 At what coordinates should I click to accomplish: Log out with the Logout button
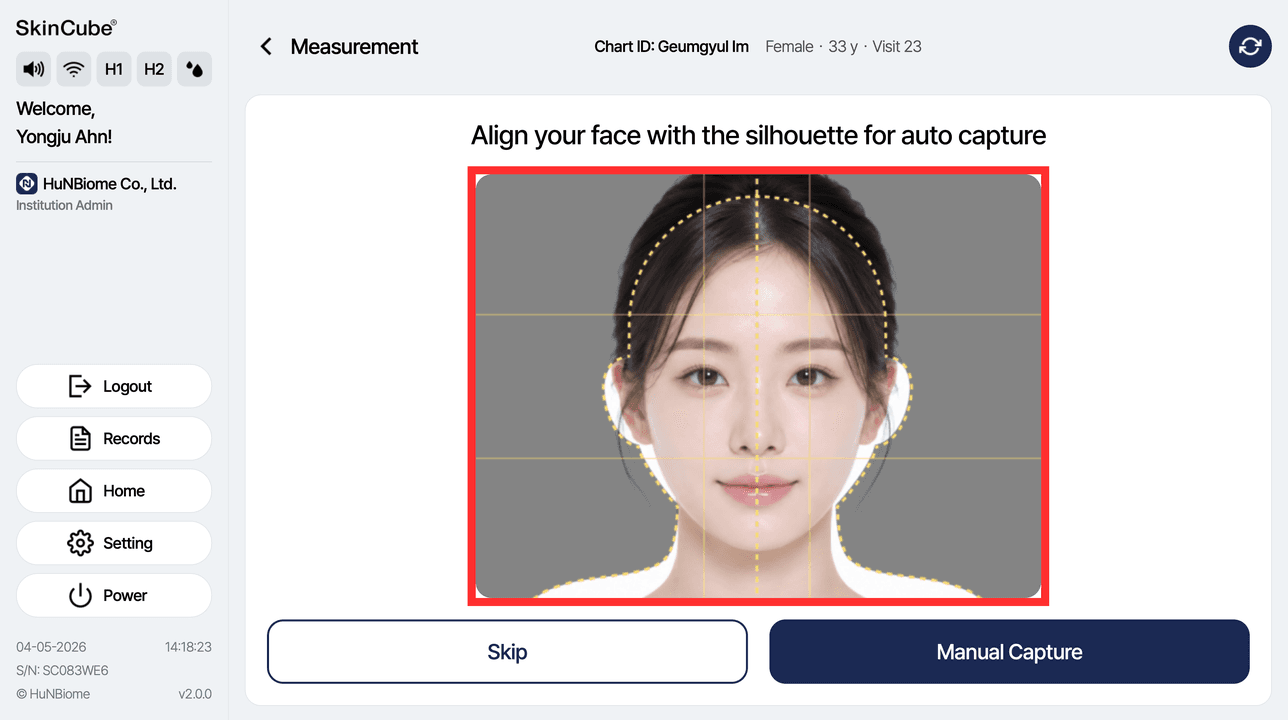pos(114,386)
